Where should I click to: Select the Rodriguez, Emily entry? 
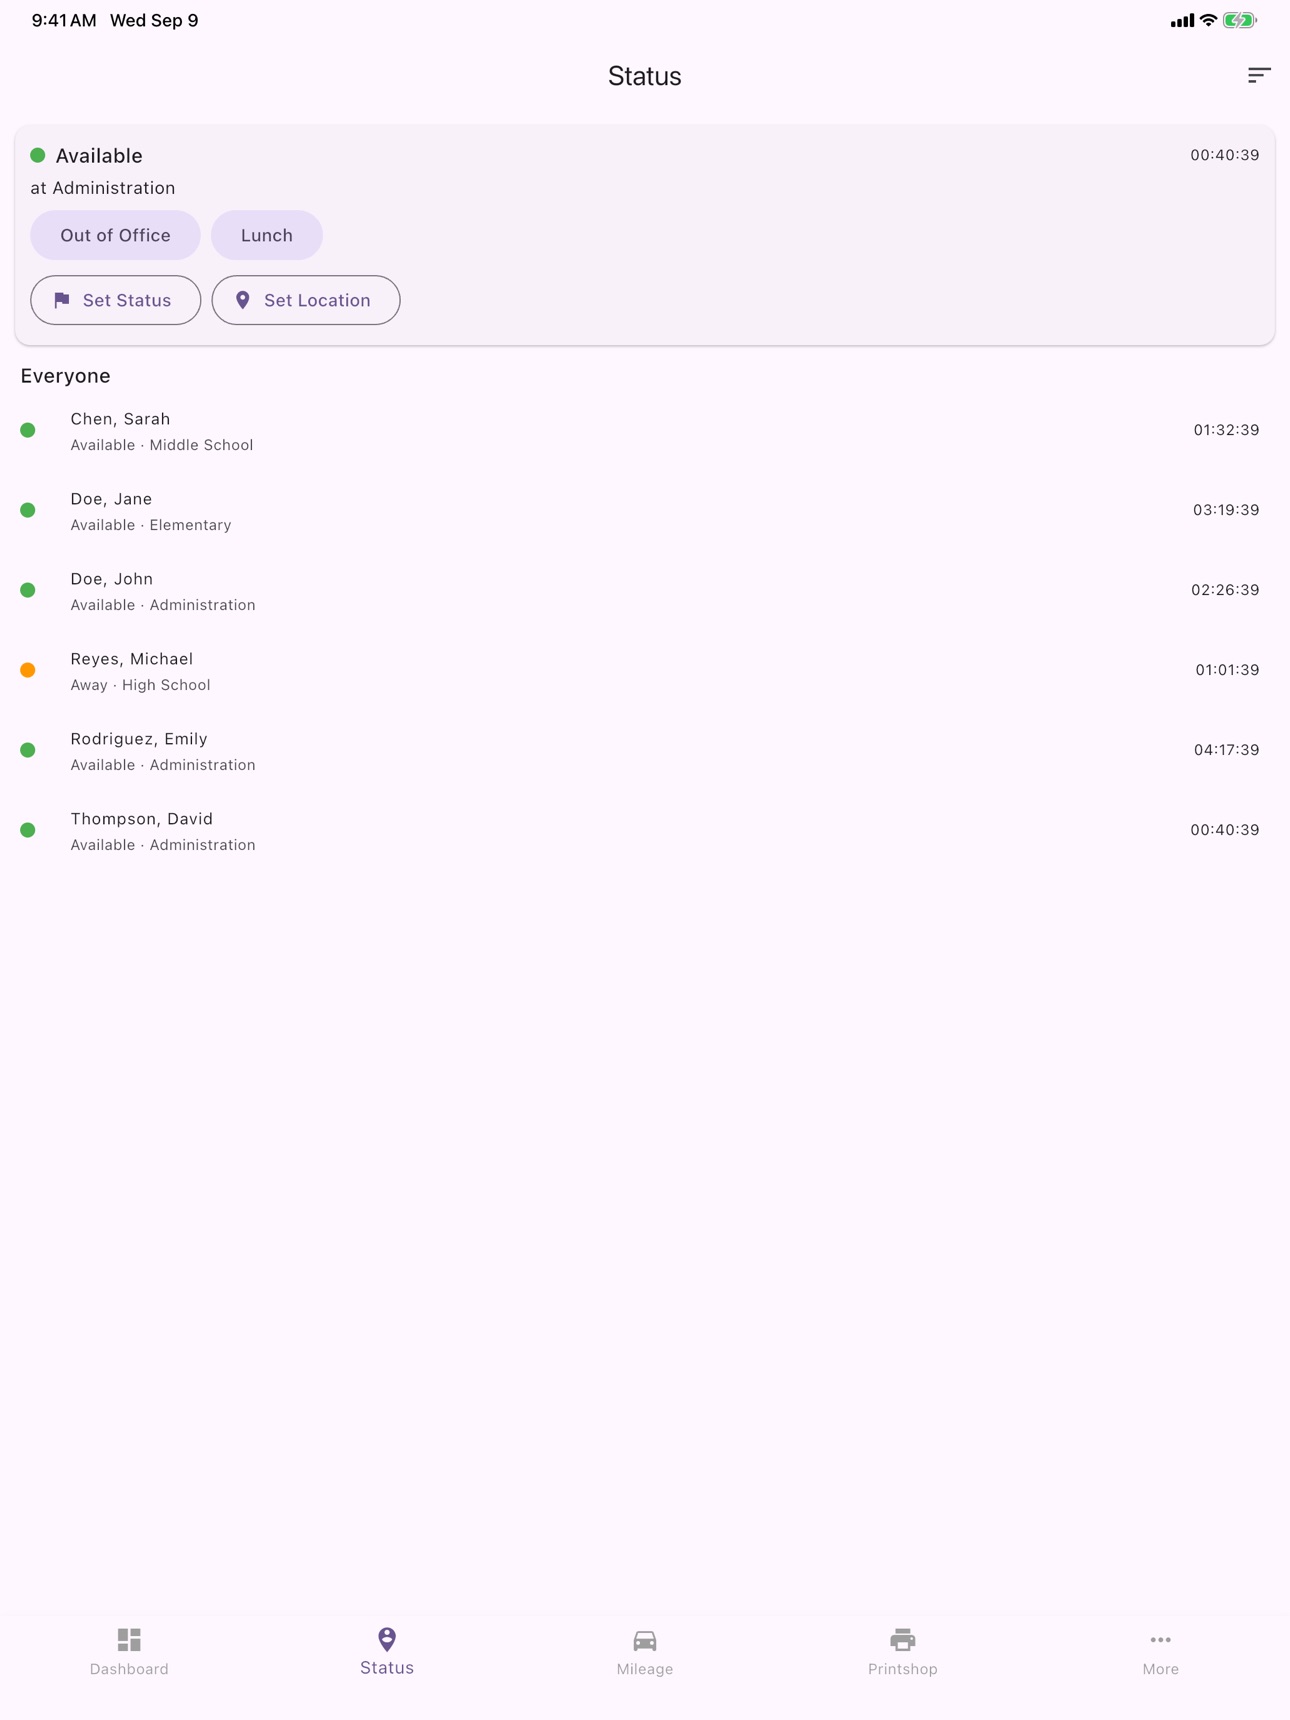click(x=645, y=750)
